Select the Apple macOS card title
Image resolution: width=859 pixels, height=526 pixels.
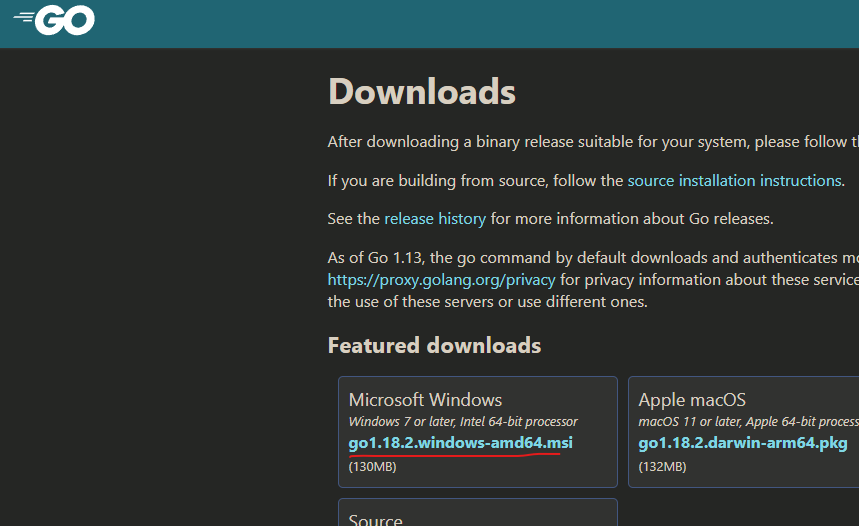(692, 400)
